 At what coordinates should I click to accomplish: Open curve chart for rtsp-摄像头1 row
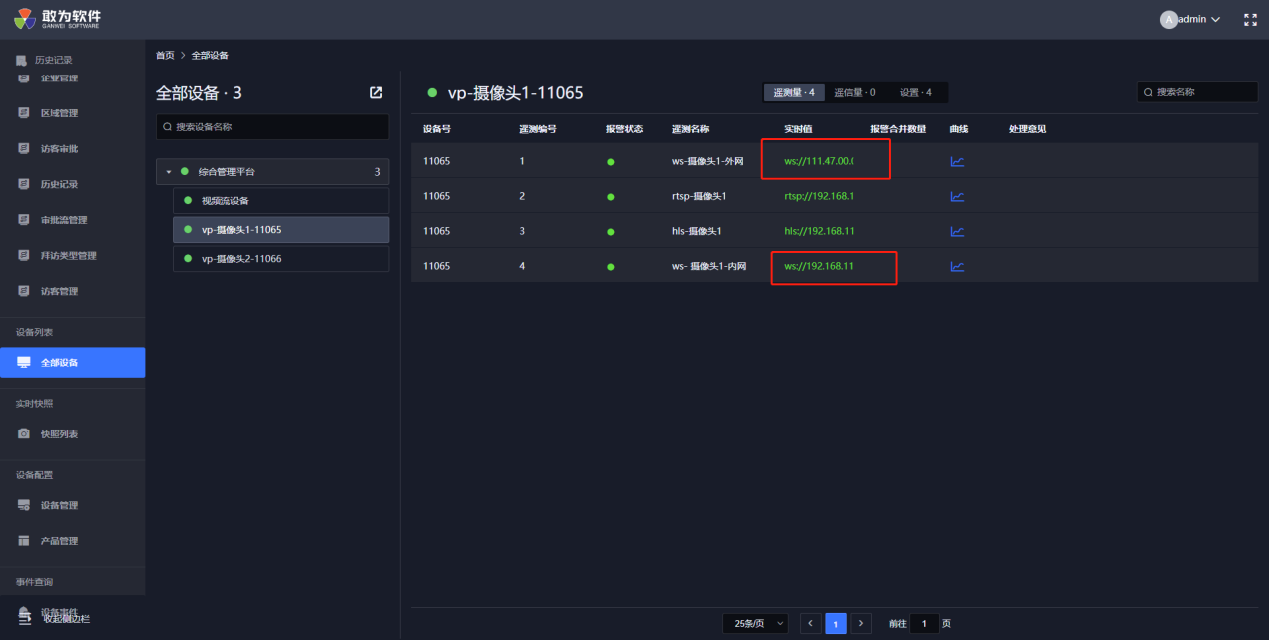(957, 196)
